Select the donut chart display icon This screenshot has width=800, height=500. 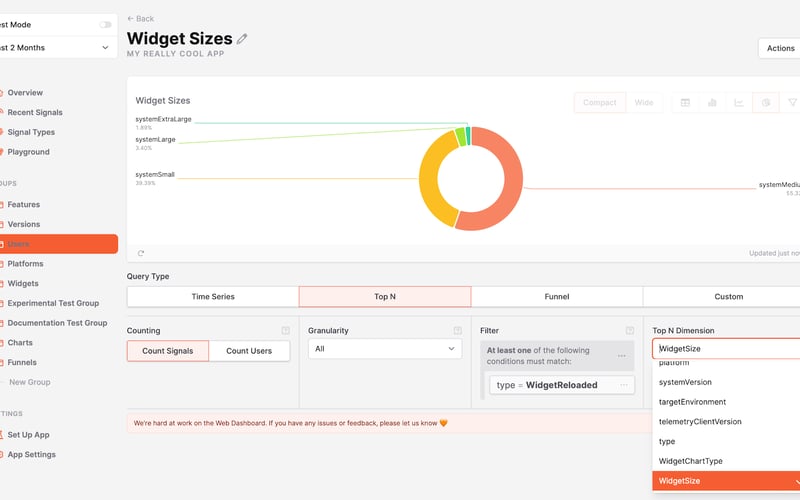click(766, 103)
